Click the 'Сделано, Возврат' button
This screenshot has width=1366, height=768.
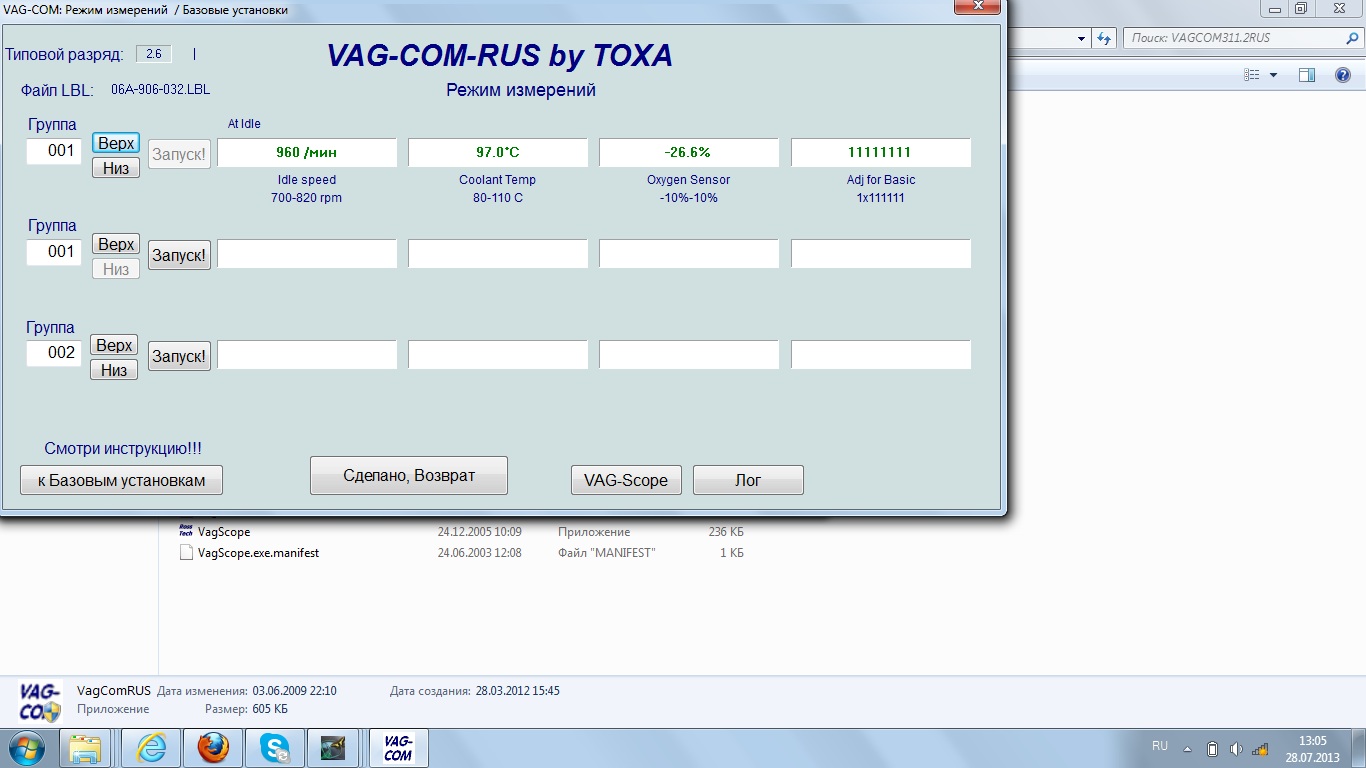(409, 476)
